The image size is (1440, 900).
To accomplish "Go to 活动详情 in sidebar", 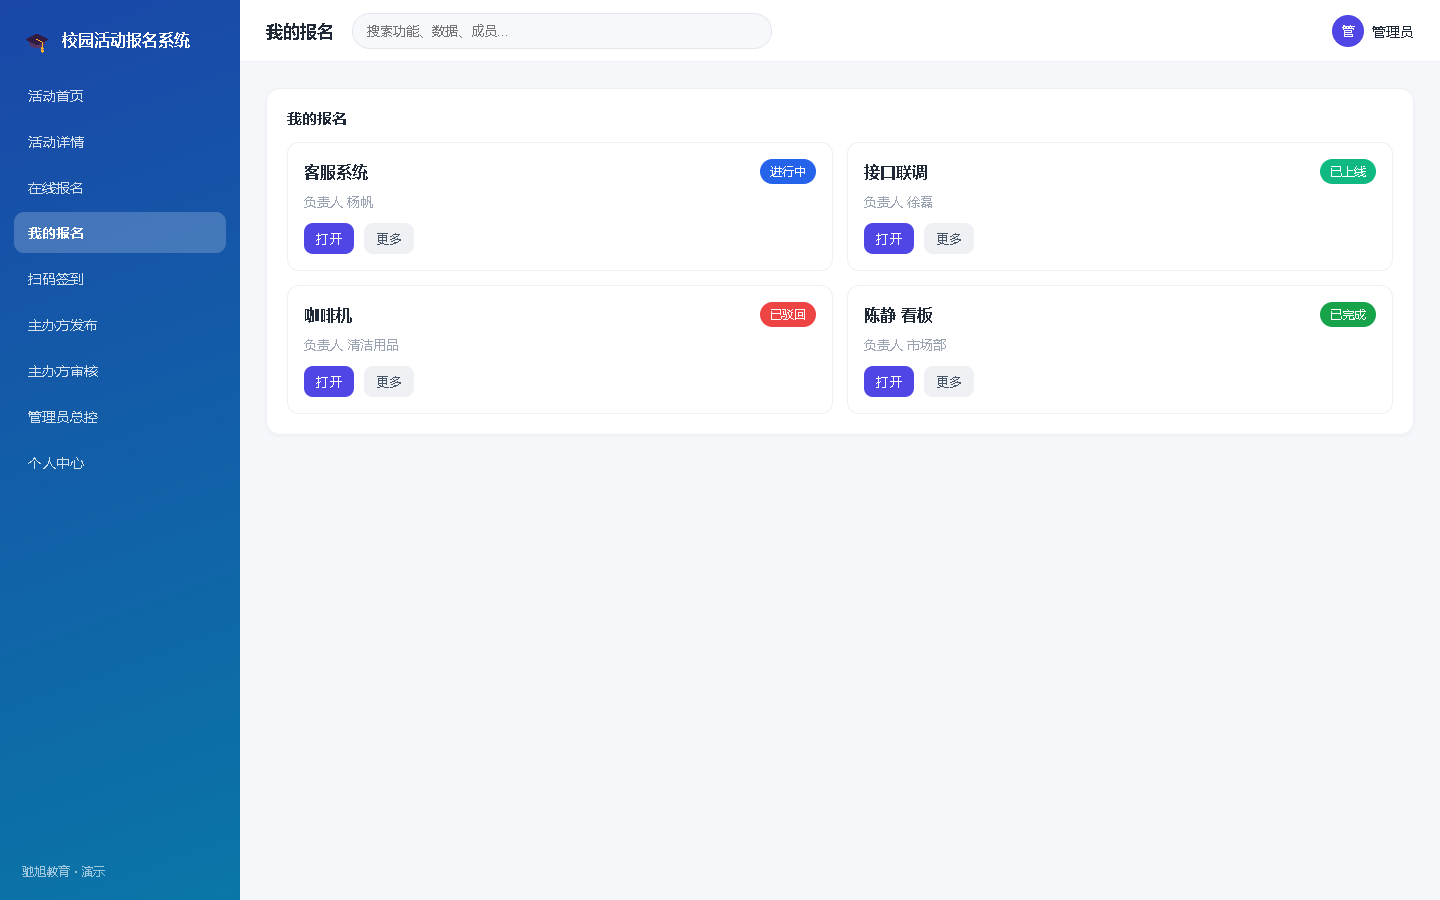I will click(x=120, y=142).
